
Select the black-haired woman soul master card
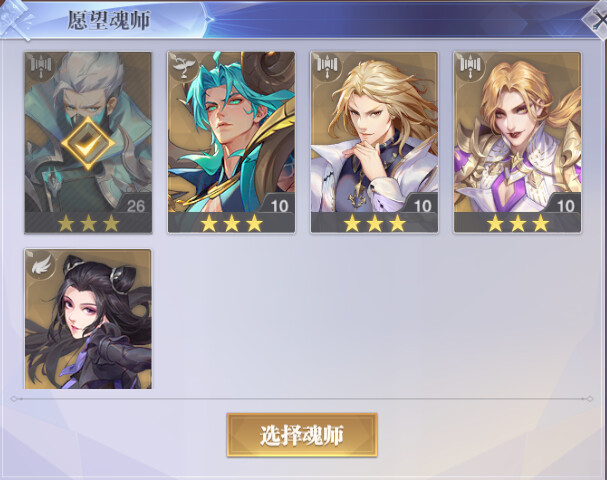[88, 319]
